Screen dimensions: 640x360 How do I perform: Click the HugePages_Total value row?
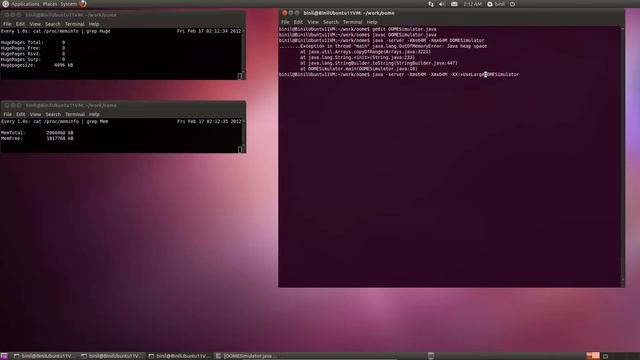click(33, 42)
